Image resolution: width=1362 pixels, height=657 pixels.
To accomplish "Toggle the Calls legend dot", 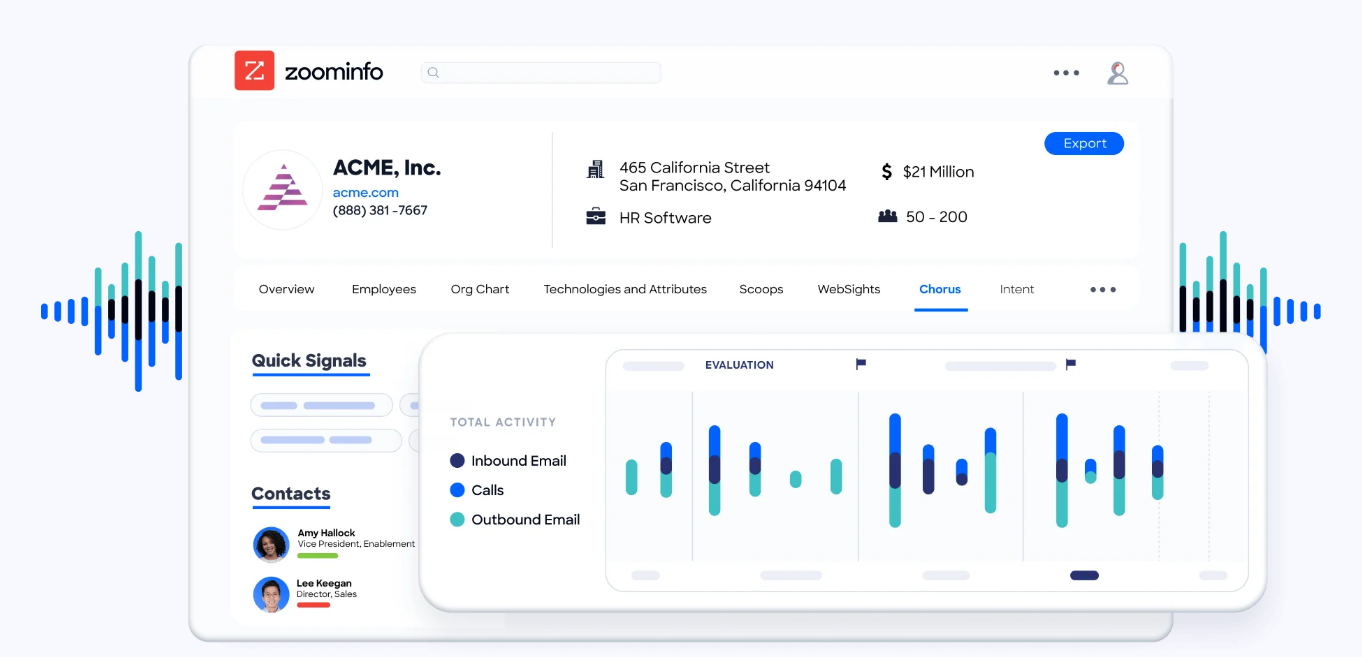I will click(x=457, y=490).
